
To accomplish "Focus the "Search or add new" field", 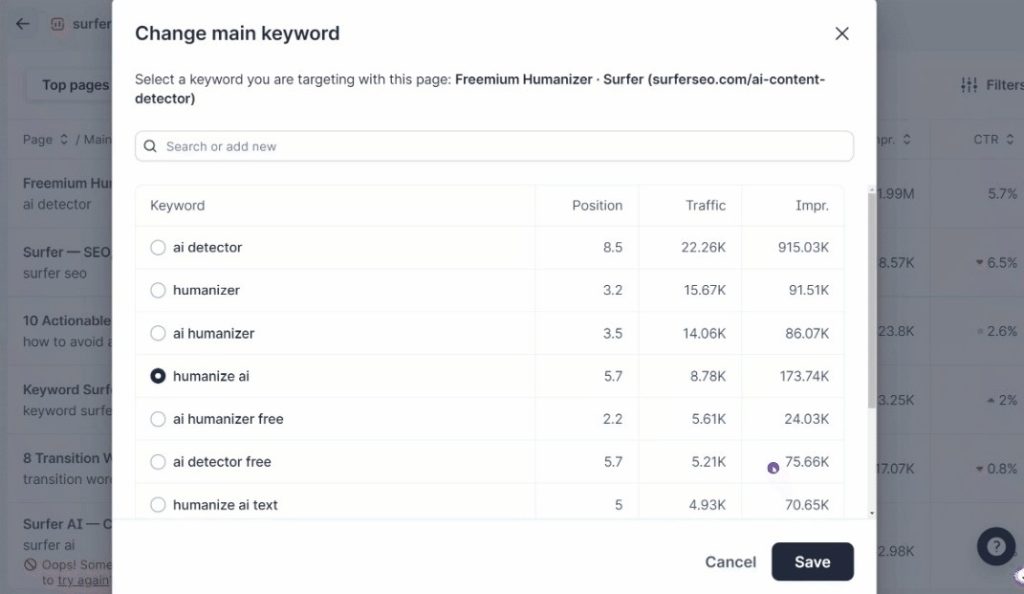I will coord(500,146).
